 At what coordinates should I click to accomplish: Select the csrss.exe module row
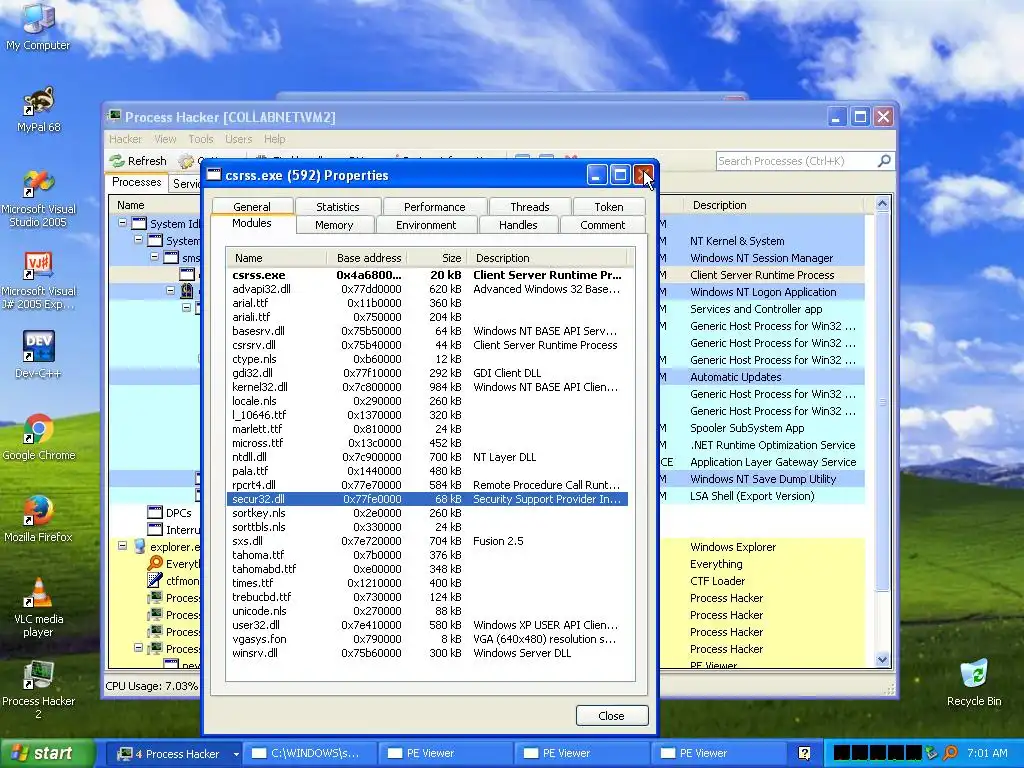(x=427, y=275)
